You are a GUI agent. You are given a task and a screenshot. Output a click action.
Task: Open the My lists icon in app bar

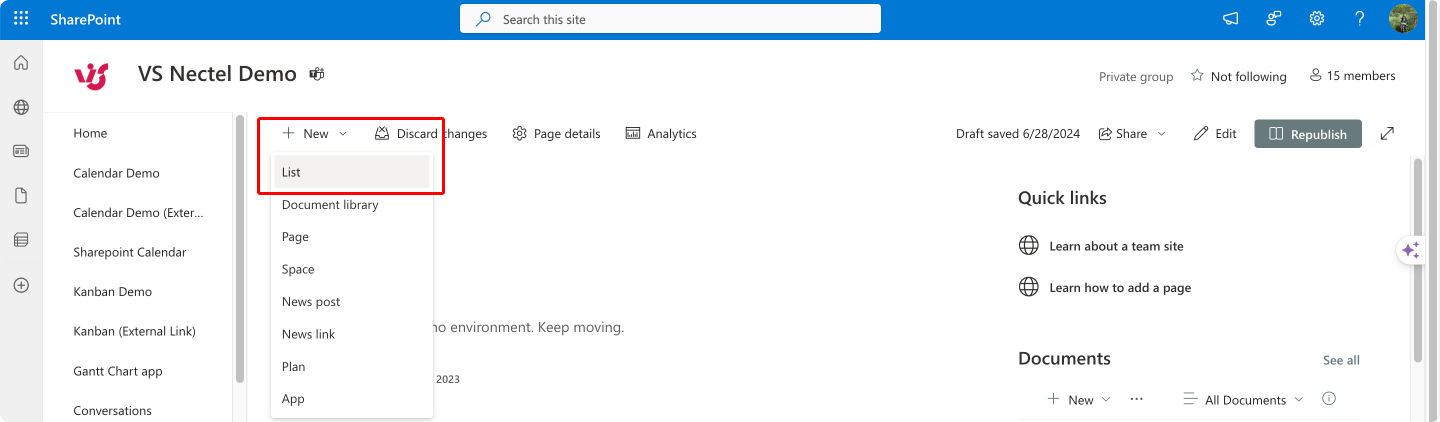pos(21,240)
